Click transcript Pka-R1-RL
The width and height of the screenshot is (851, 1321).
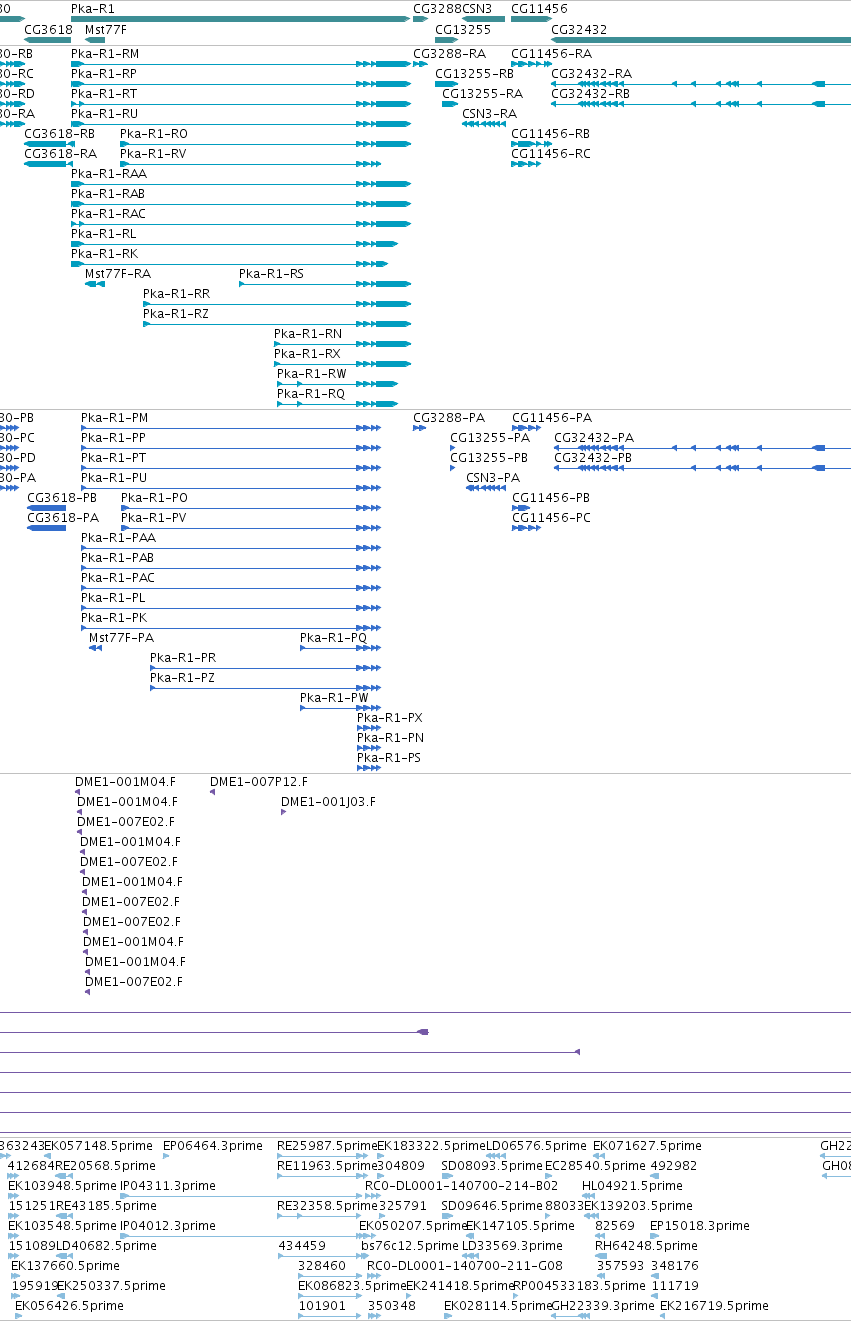click(104, 234)
